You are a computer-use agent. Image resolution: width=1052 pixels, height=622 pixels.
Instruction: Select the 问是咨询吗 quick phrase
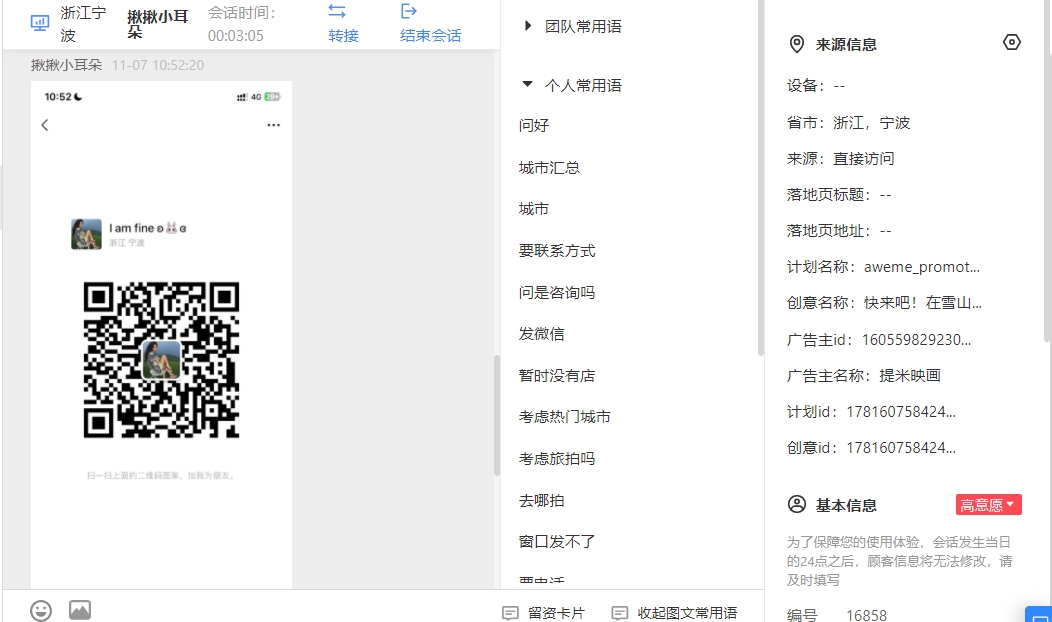tap(557, 293)
